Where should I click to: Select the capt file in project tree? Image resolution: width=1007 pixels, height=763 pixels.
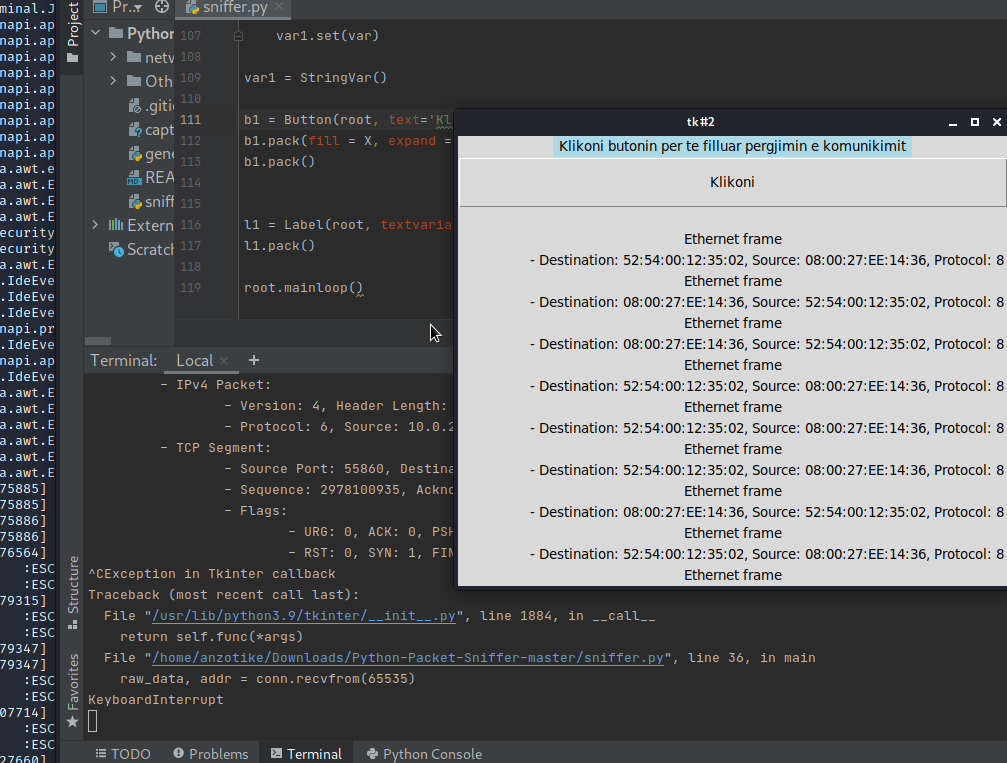coord(151,130)
